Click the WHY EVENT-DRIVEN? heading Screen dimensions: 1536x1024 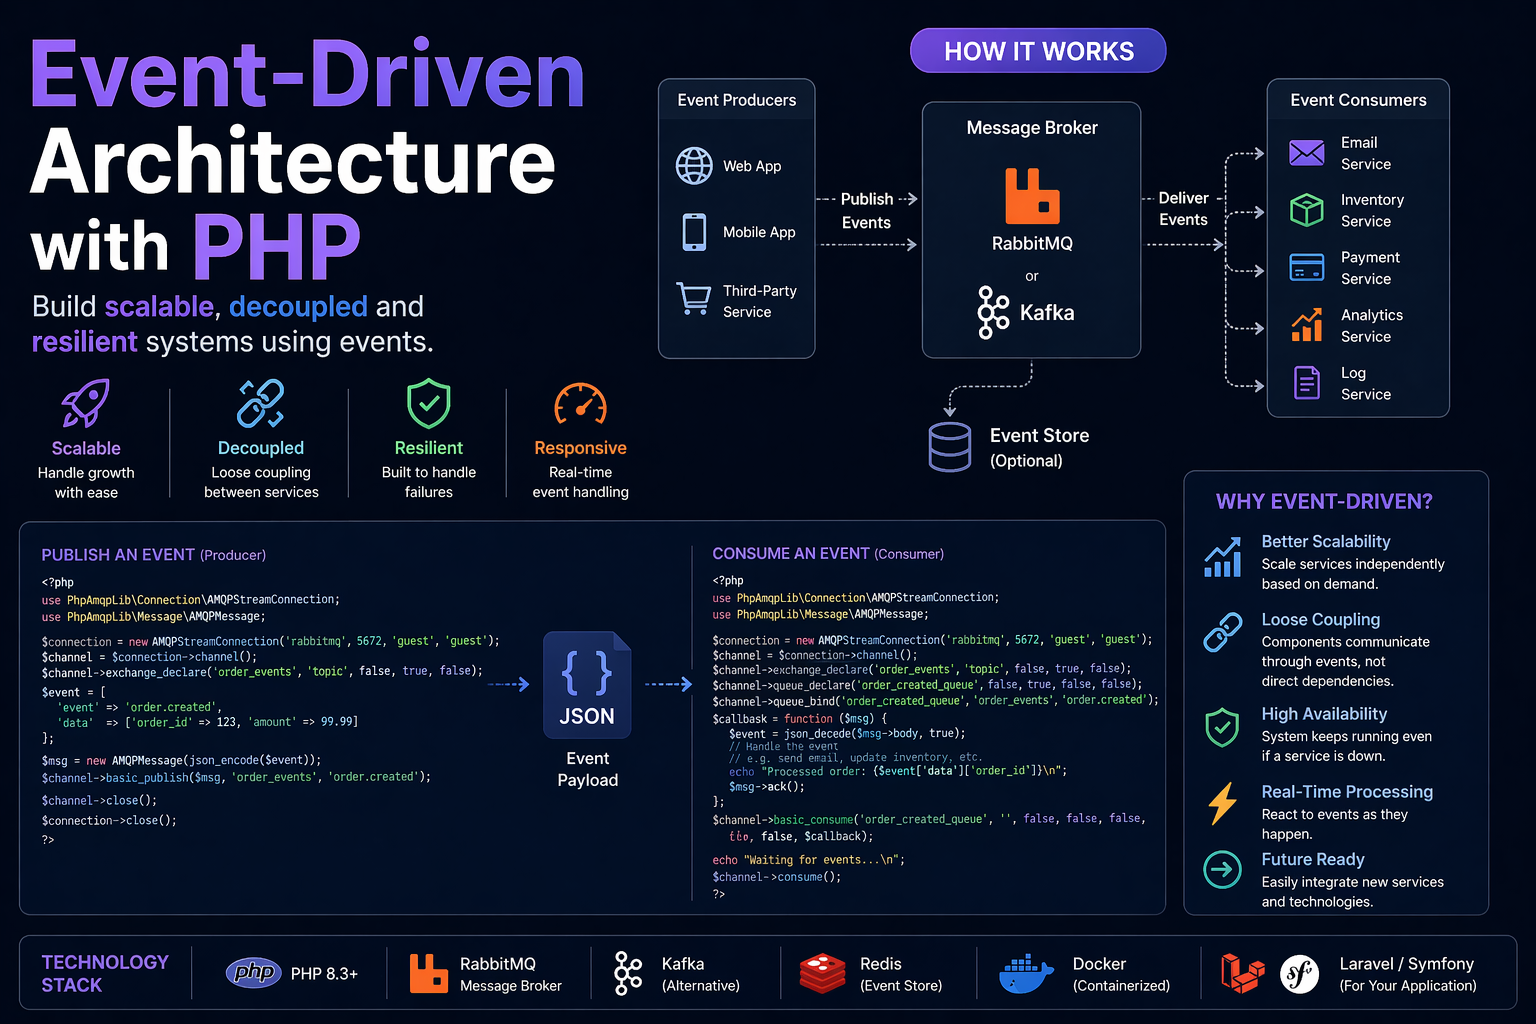pyautogui.click(x=1324, y=502)
